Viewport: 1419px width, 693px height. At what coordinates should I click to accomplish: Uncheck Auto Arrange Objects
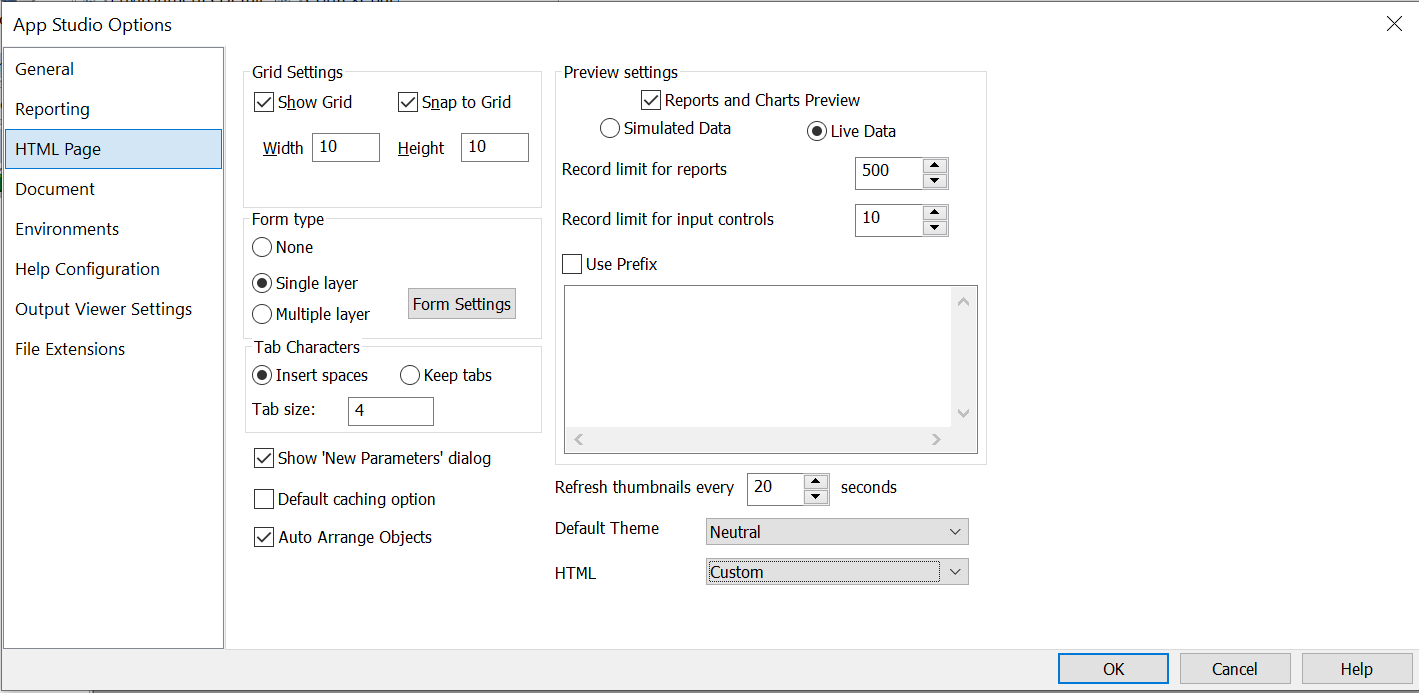tap(264, 537)
